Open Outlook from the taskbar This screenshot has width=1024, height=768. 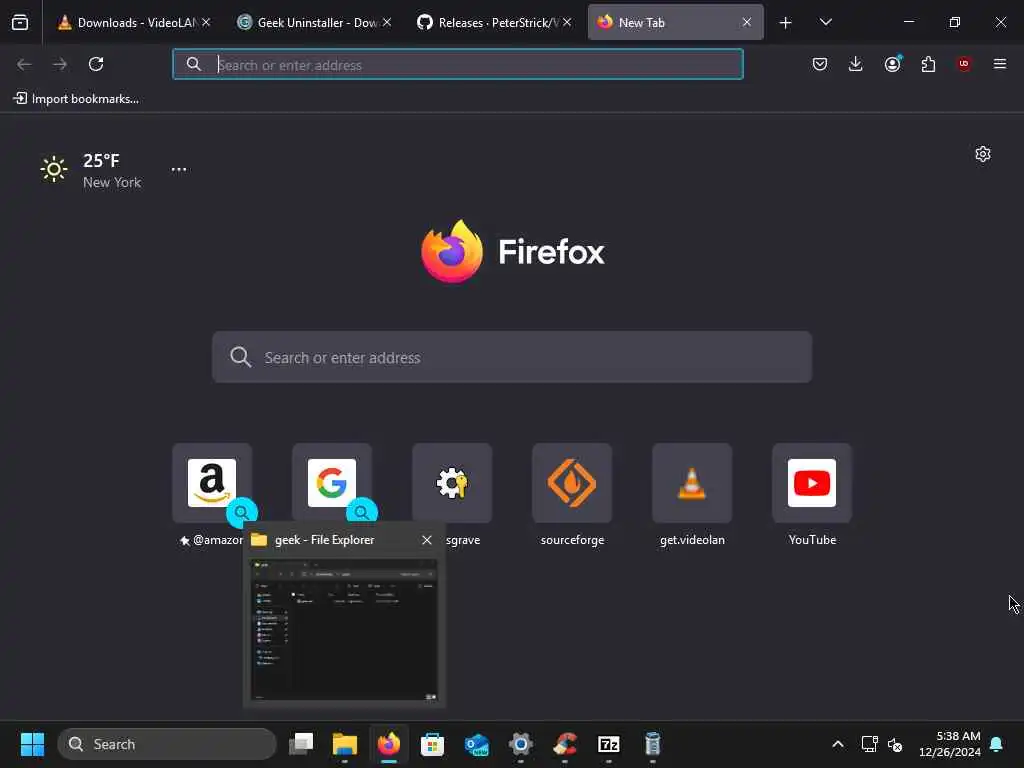click(477, 744)
